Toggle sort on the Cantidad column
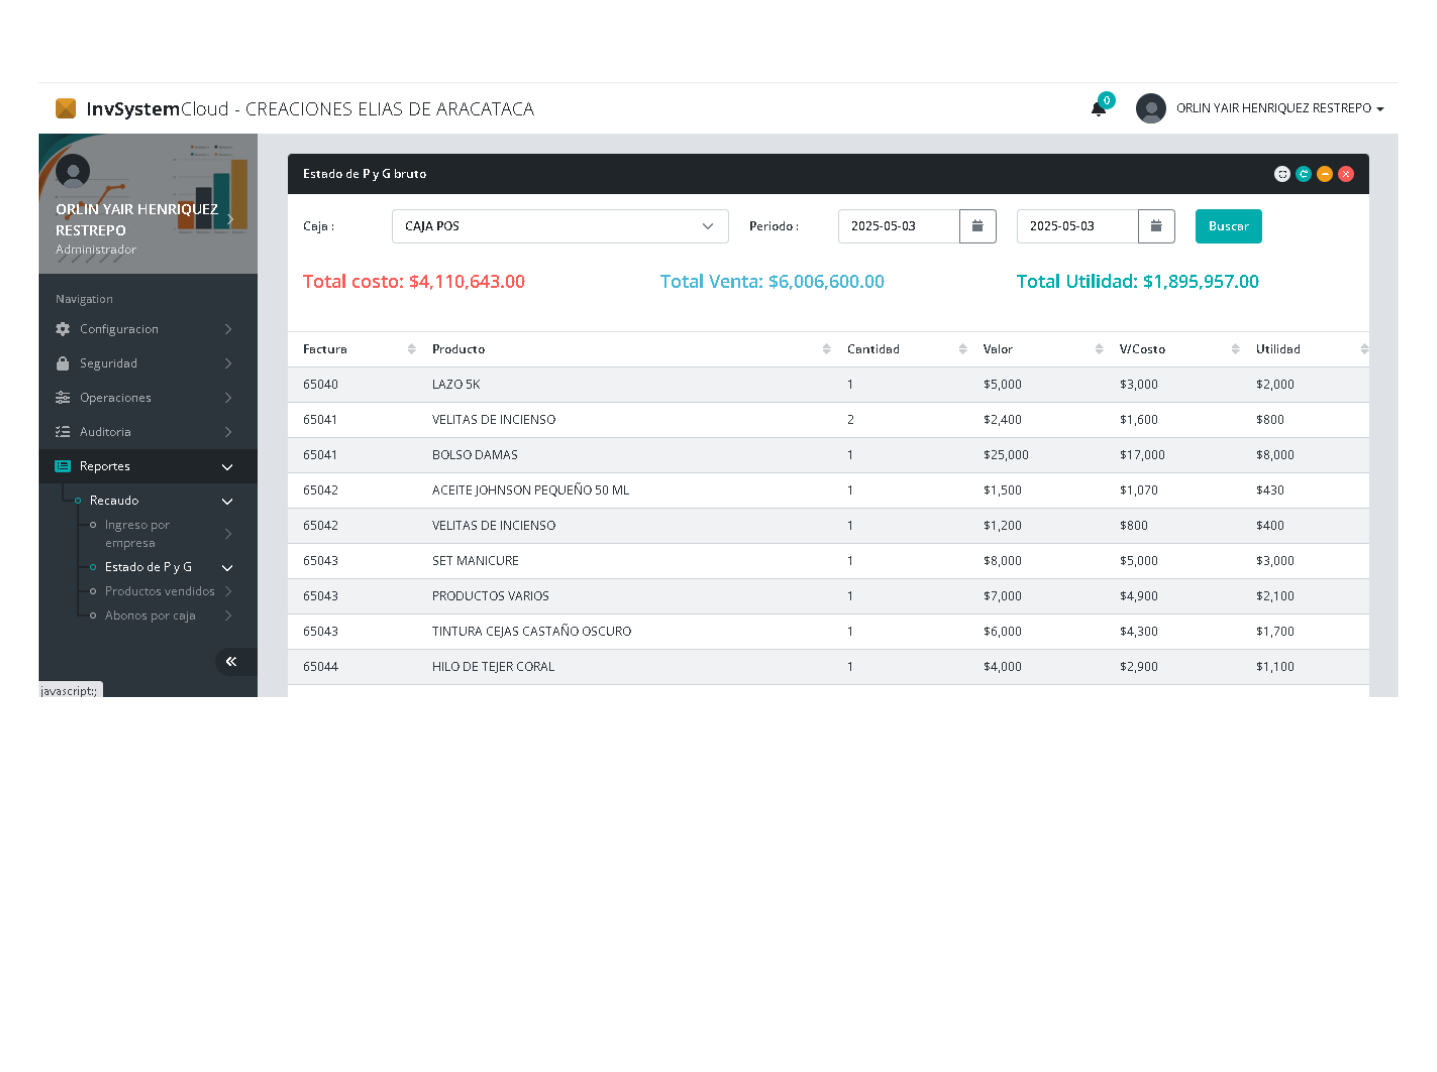Image resolution: width=1437 pixels, height=1072 pixels. coord(905,349)
